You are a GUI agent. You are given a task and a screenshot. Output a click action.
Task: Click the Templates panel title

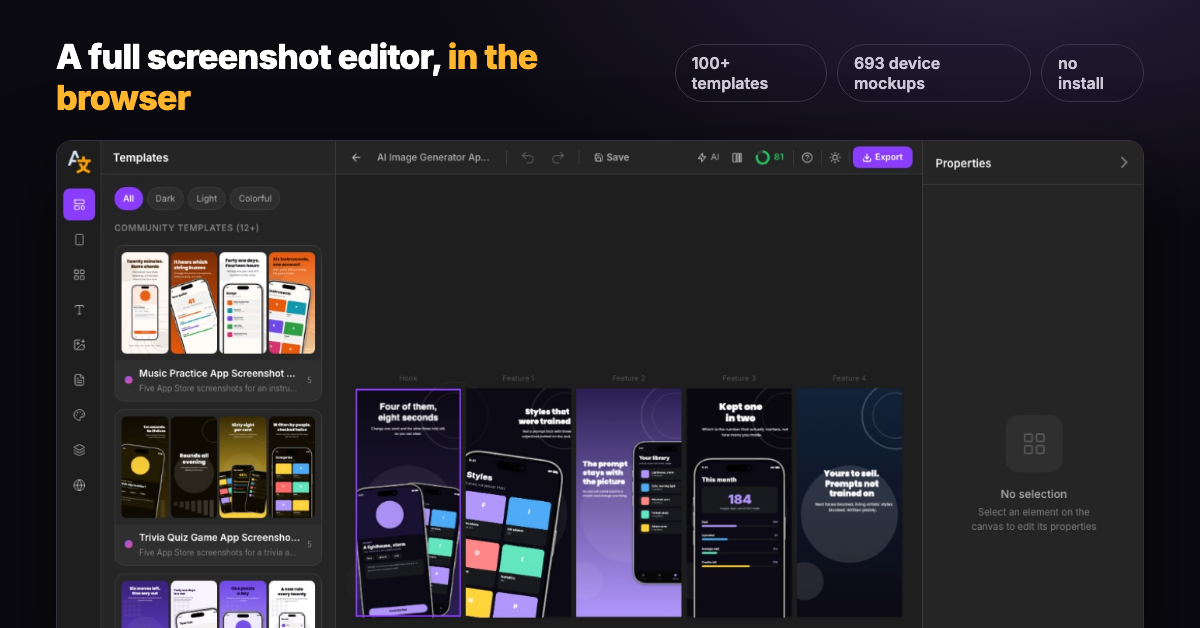coord(141,158)
